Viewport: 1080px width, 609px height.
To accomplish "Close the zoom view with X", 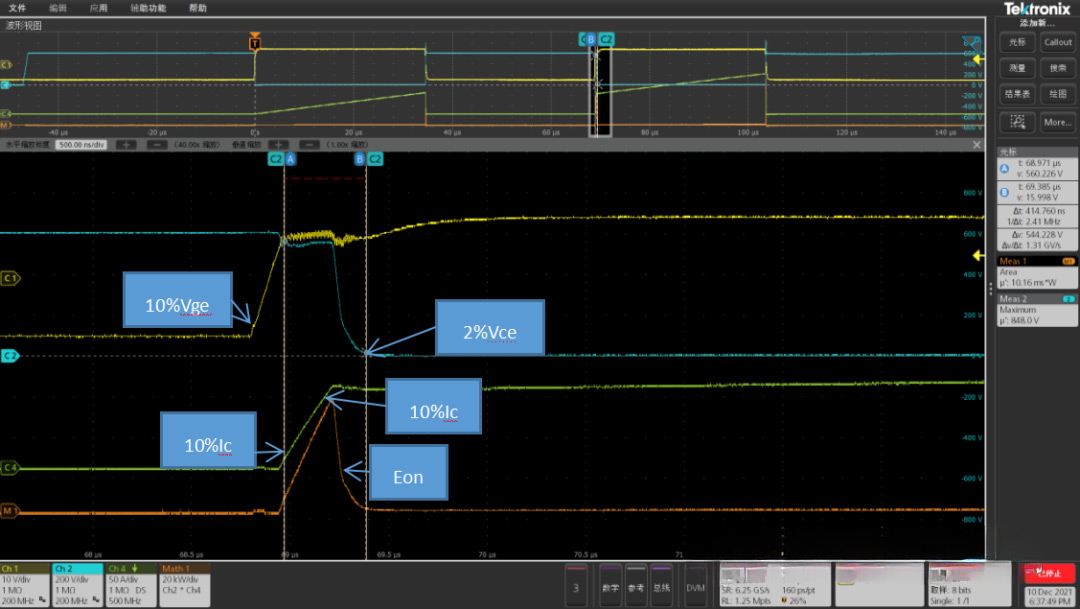I will [x=977, y=145].
